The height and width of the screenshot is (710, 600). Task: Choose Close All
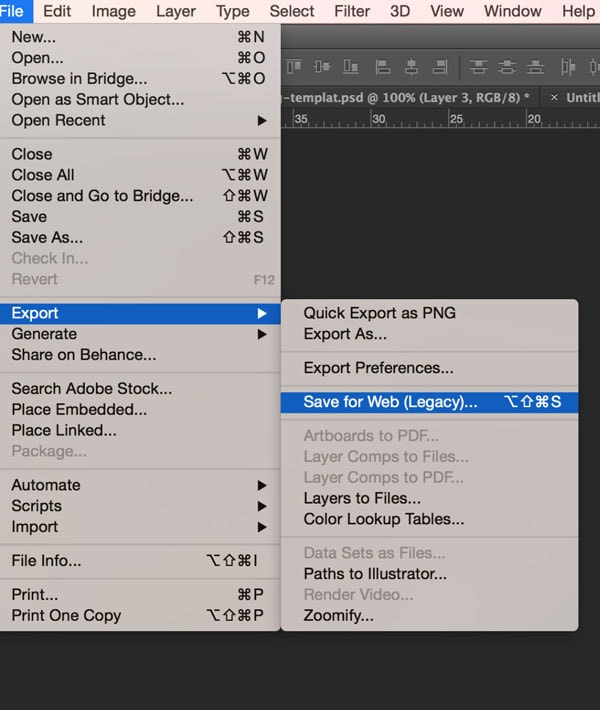tap(140, 175)
